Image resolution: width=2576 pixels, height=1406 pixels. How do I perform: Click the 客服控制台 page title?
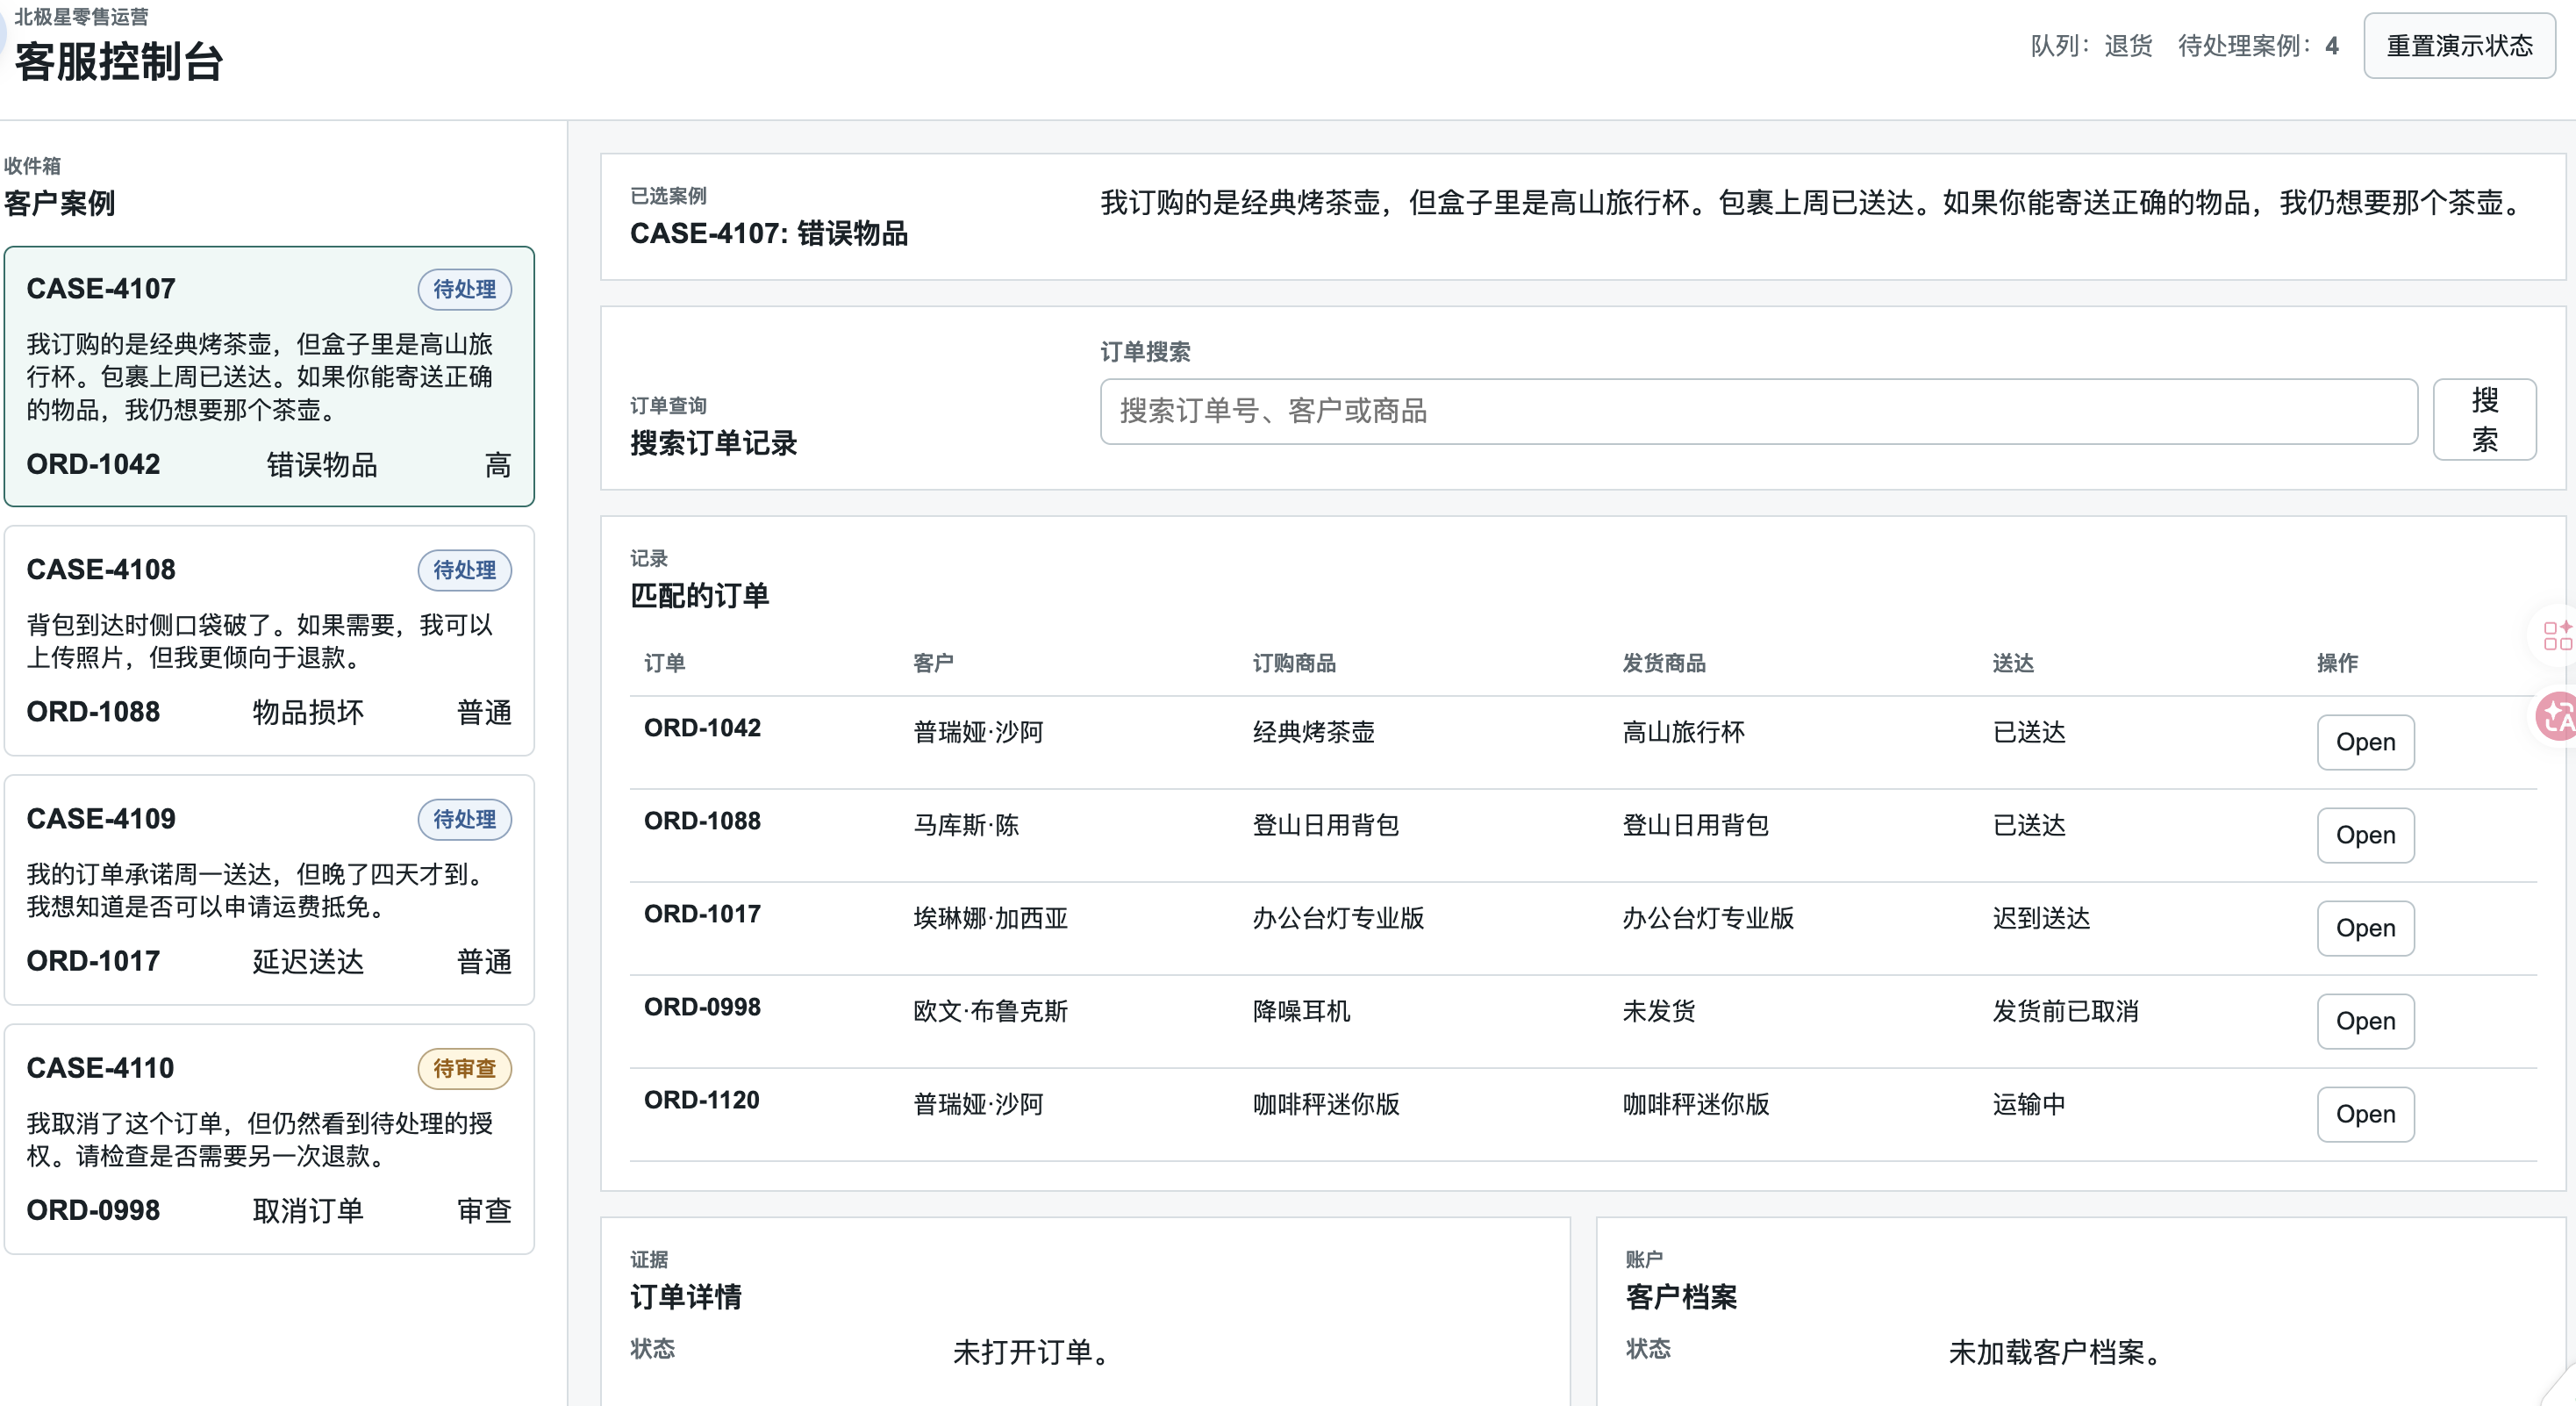point(119,62)
